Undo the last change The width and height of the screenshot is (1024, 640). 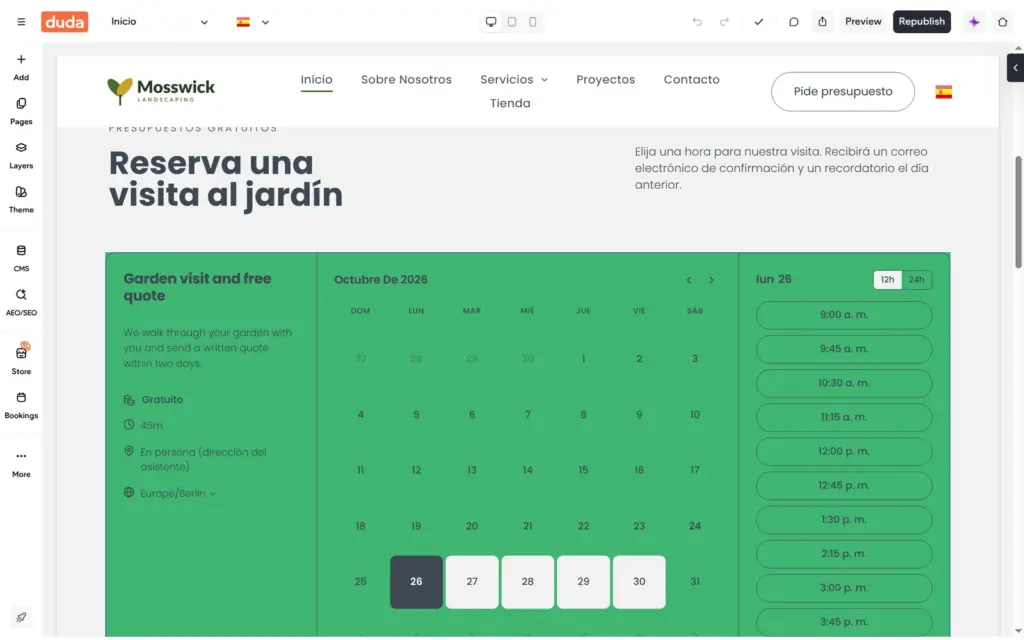pyautogui.click(x=697, y=22)
